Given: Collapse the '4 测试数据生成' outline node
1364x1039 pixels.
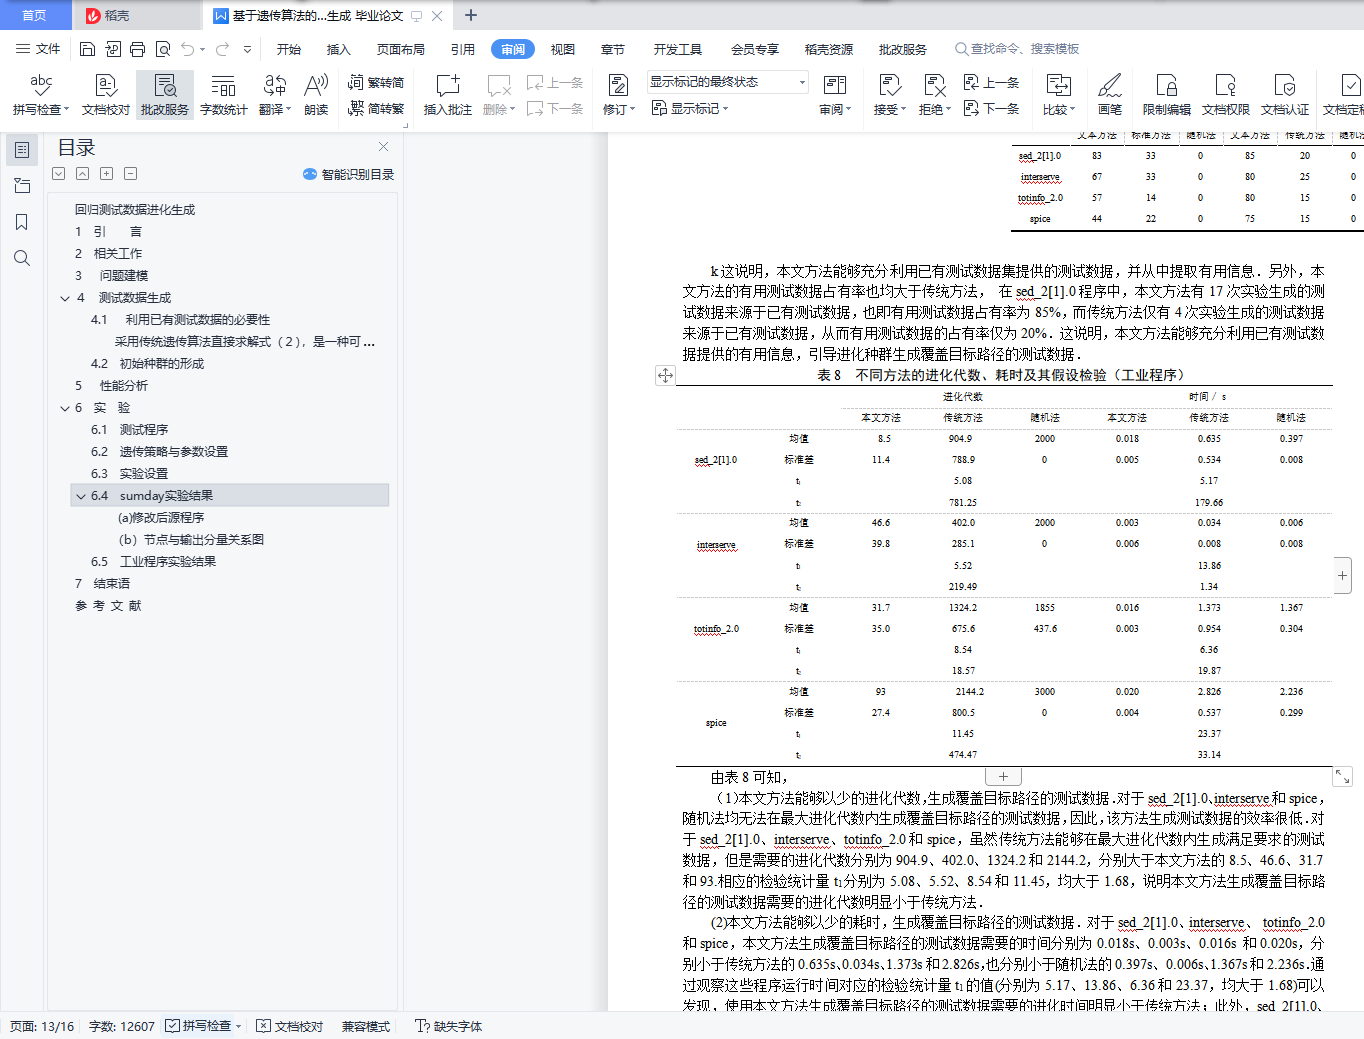Looking at the screenshot, I should click(x=65, y=298).
